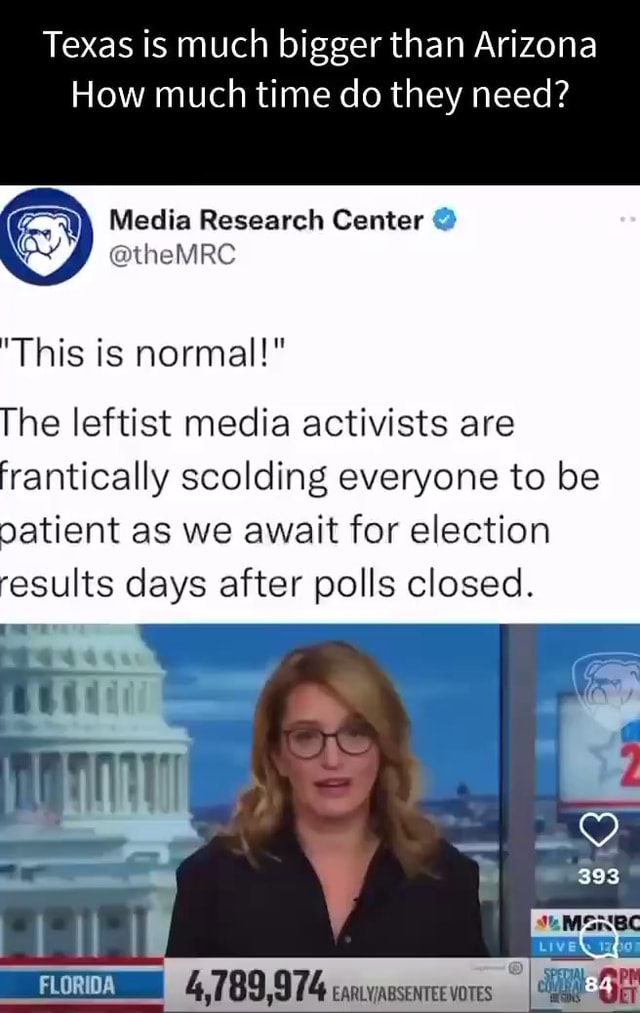Like the video with the heart icon
640x1013 pixels.
598,830
